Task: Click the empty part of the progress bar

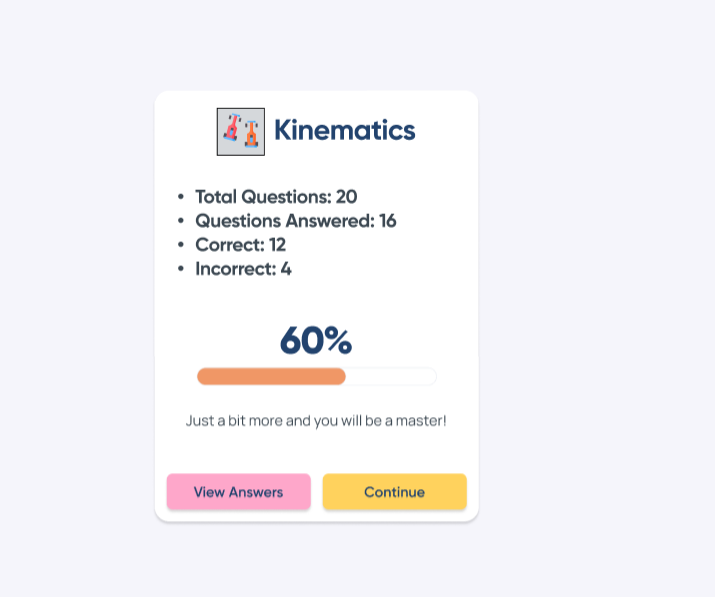Action: coord(391,376)
